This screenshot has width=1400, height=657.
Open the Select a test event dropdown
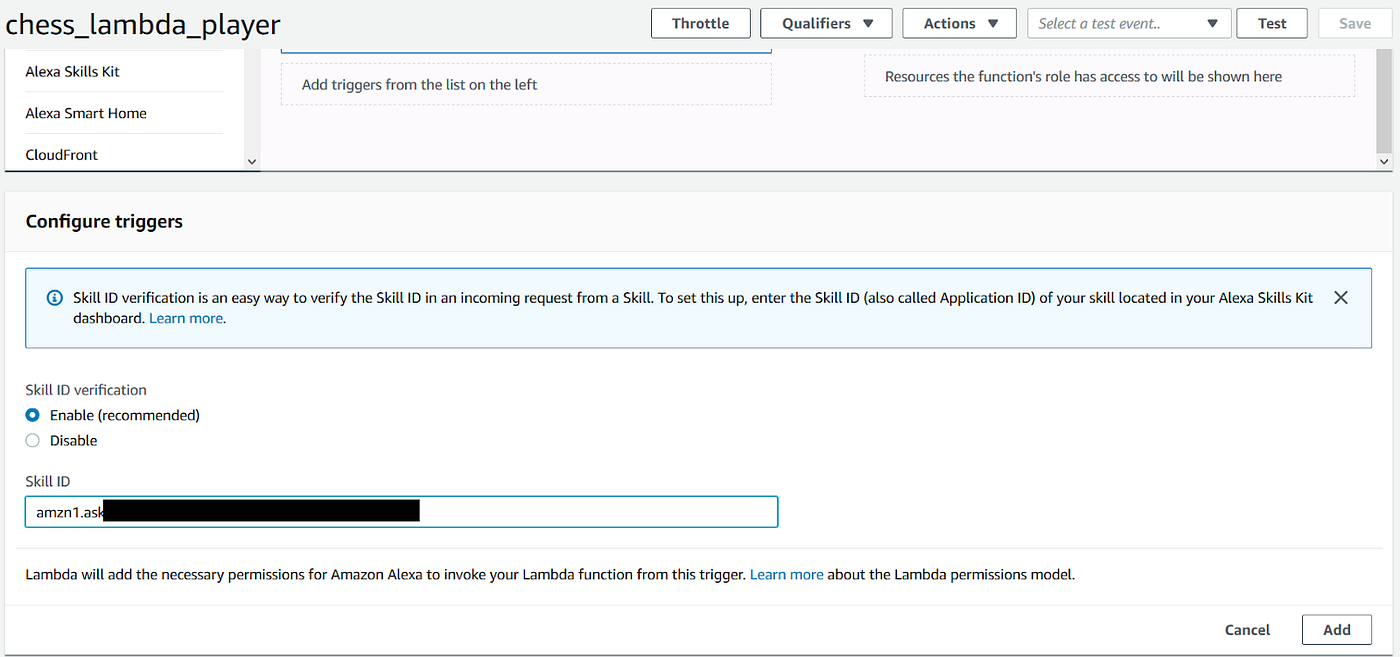pyautogui.click(x=1129, y=23)
